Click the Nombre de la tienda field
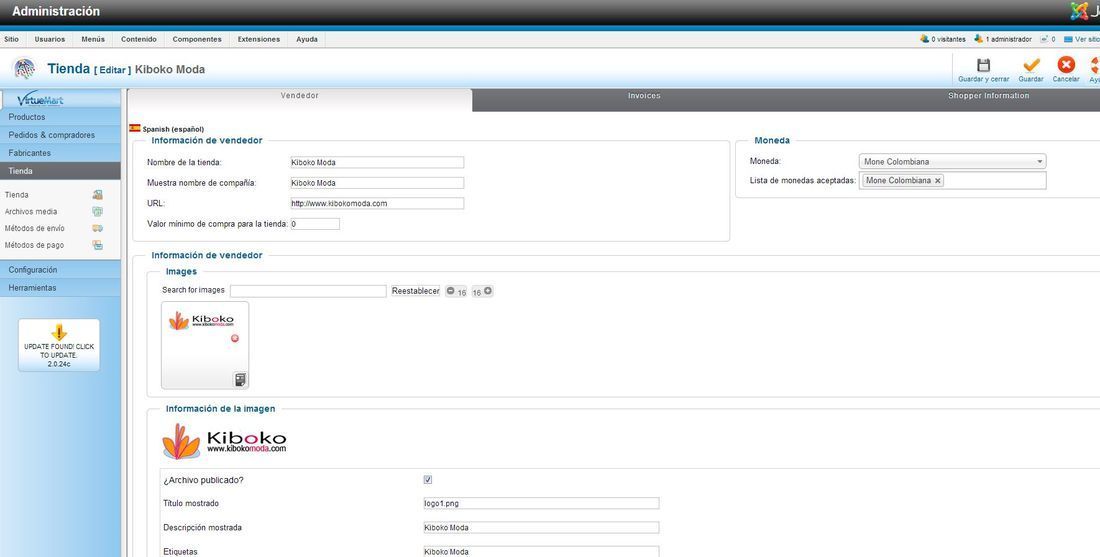This screenshot has width=1100, height=557. [377, 162]
